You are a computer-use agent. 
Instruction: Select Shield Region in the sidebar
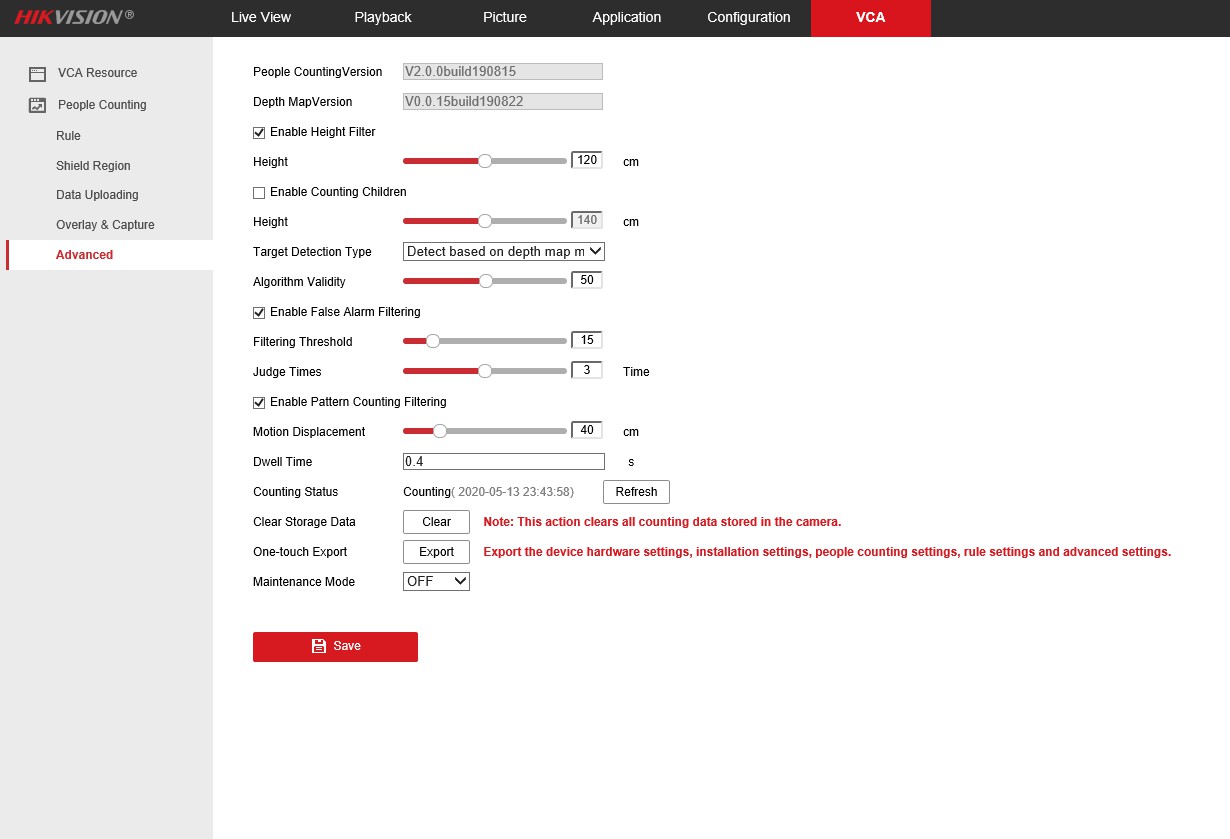click(x=93, y=166)
